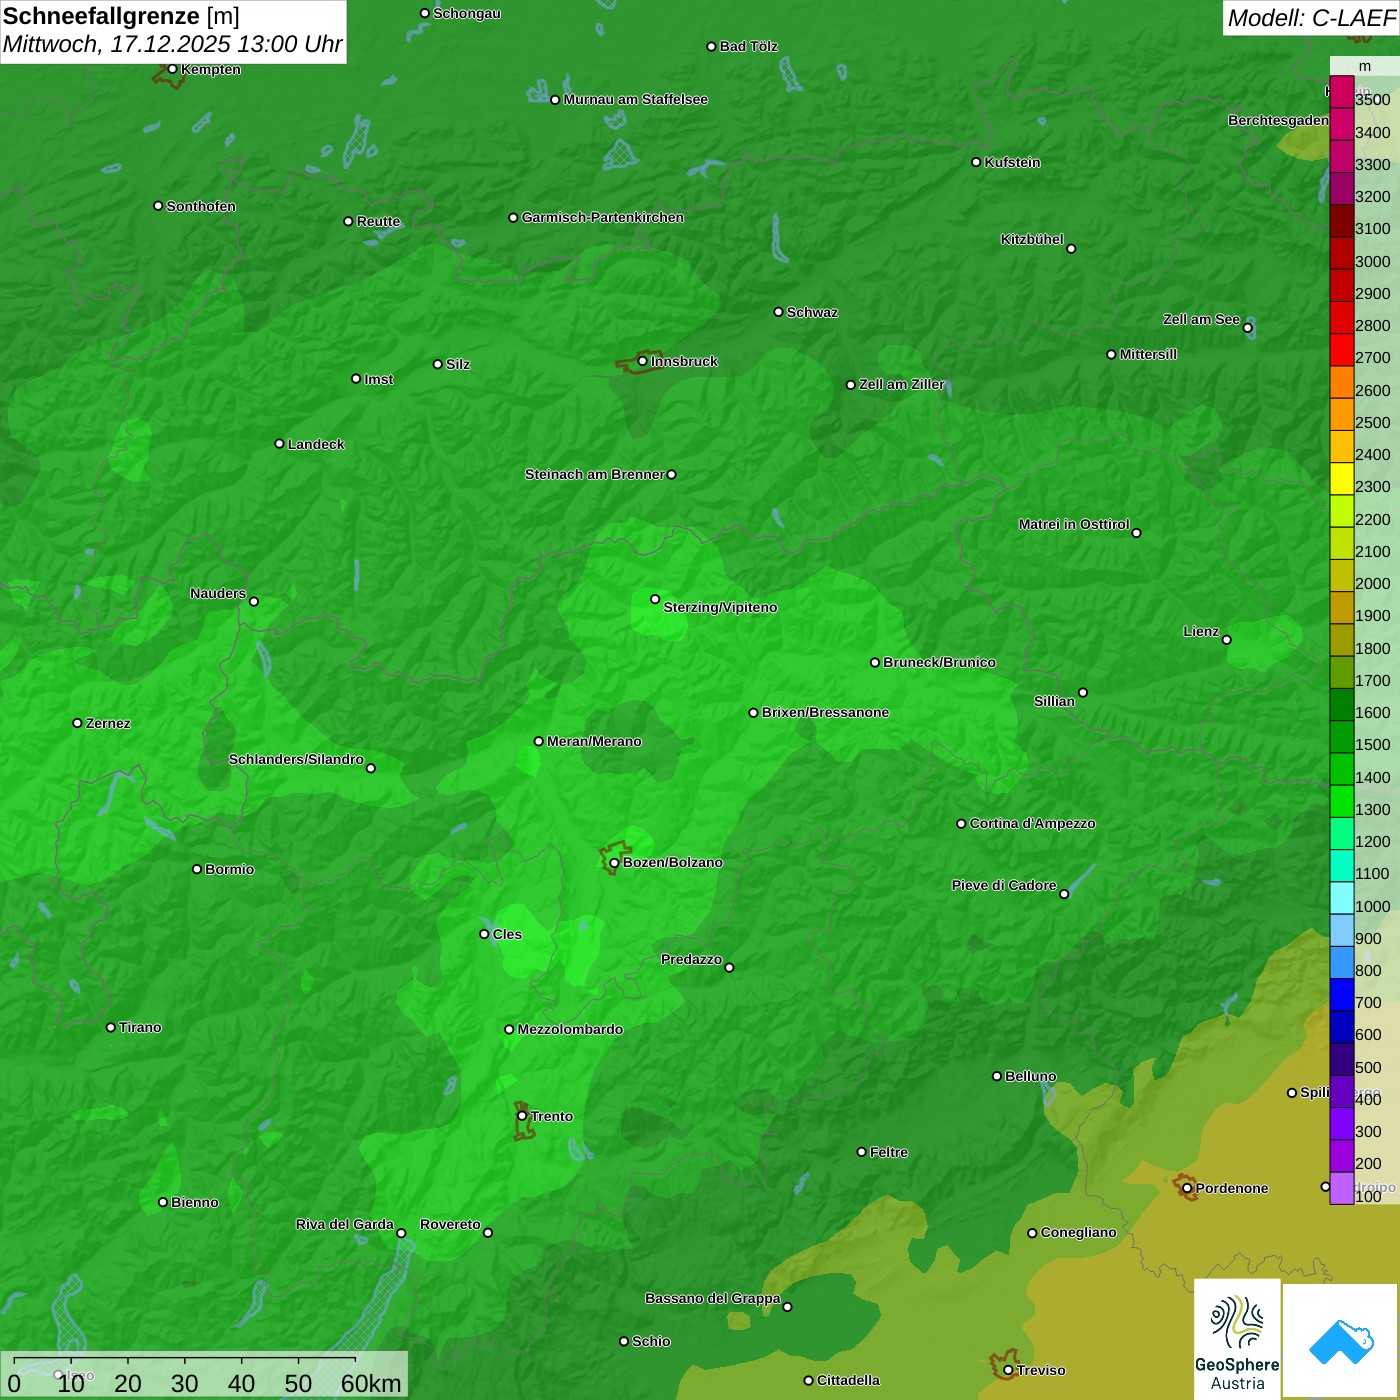Click the 'Pordenone' city label
Image resolution: width=1400 pixels, height=1400 pixels.
[x=1232, y=1188]
